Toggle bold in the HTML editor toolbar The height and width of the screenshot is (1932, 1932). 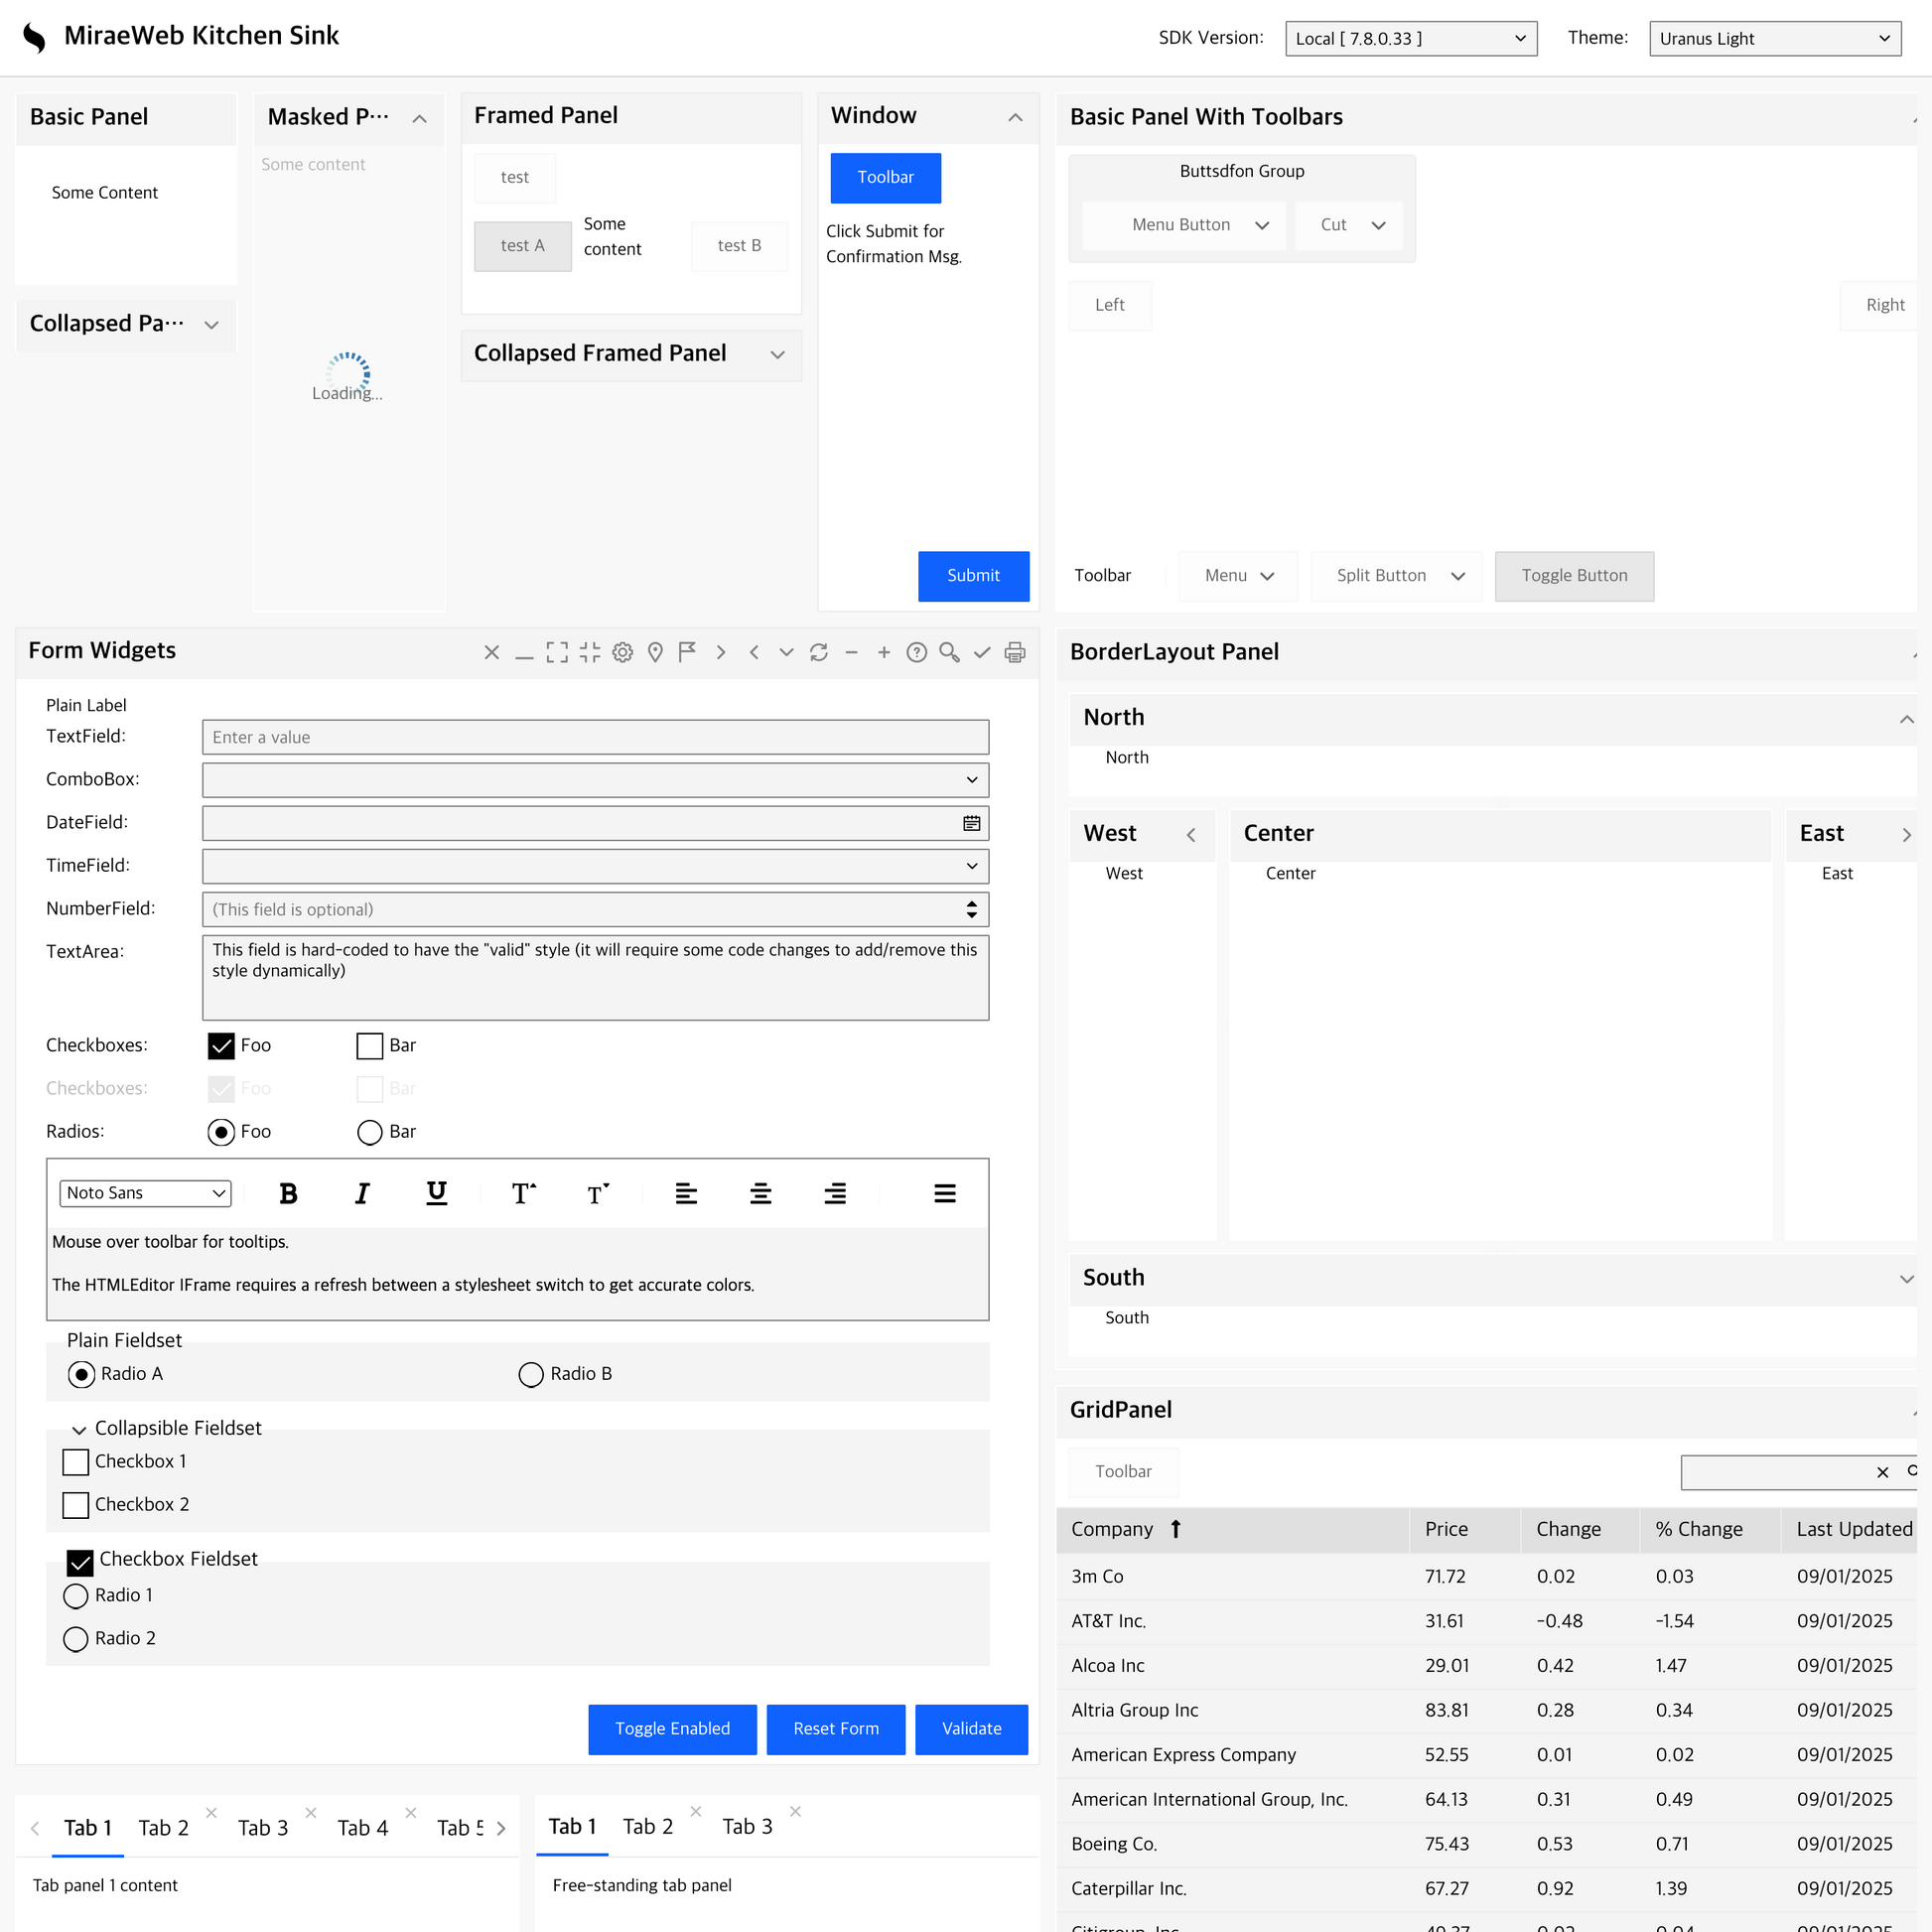click(288, 1193)
